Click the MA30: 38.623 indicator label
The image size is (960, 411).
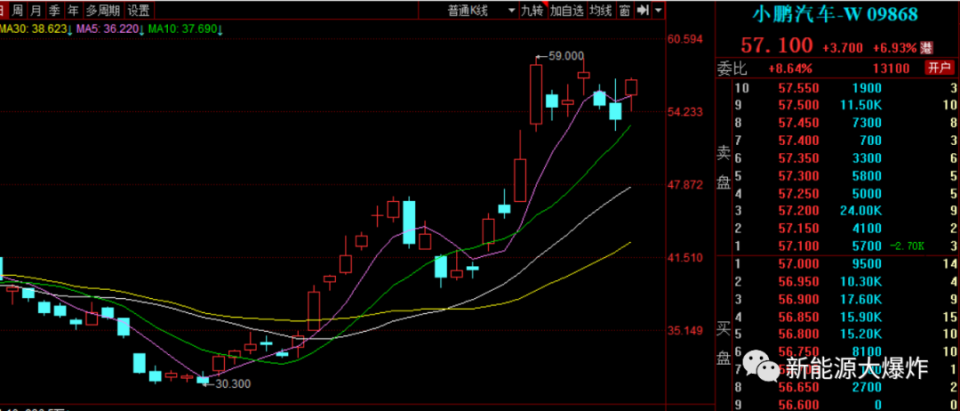point(33,29)
